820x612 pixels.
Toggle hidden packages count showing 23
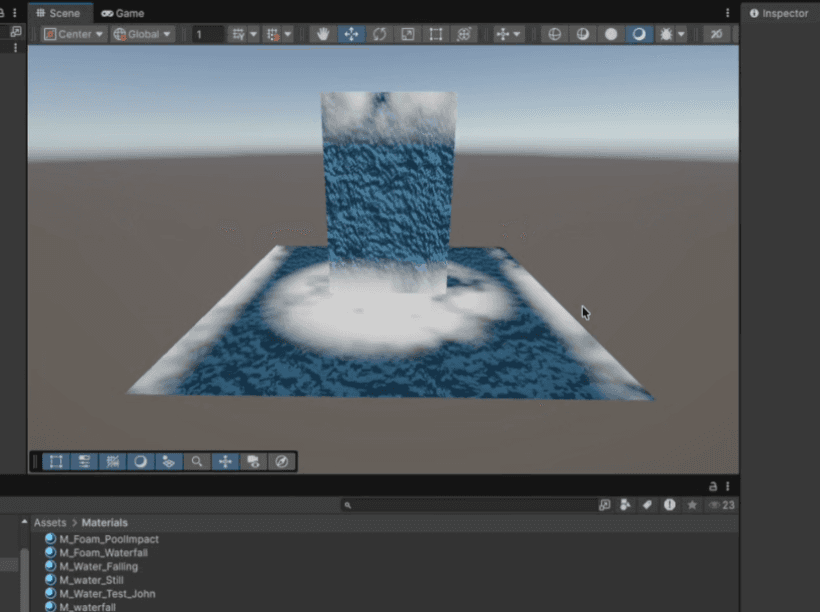click(721, 505)
